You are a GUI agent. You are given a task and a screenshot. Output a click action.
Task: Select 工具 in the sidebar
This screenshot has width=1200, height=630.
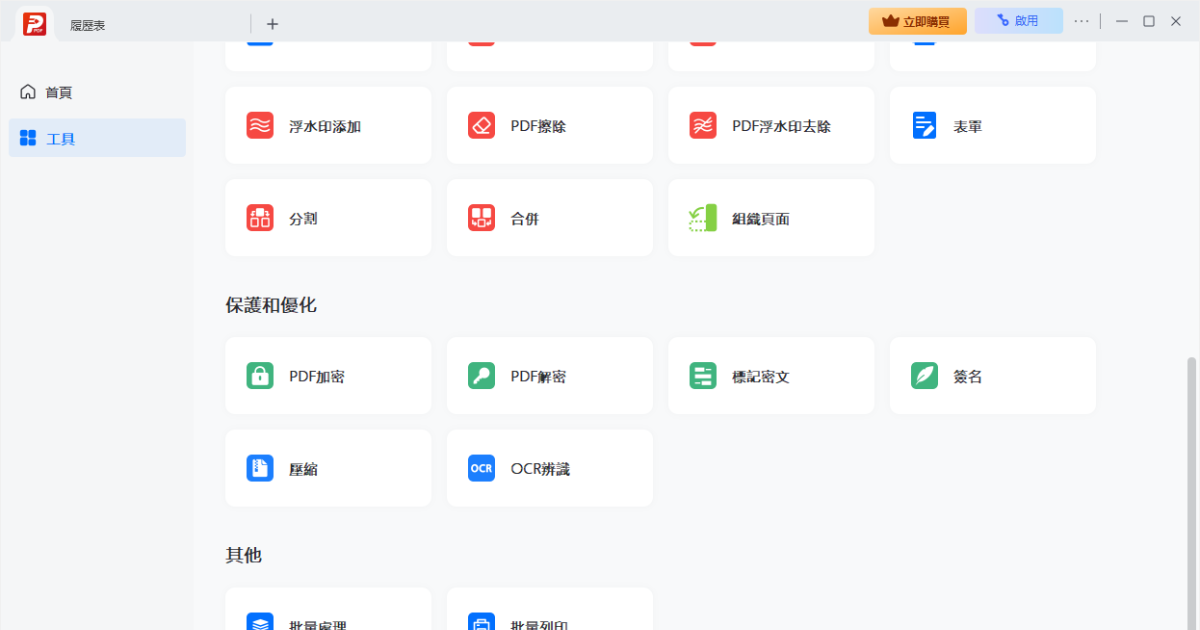(97, 138)
